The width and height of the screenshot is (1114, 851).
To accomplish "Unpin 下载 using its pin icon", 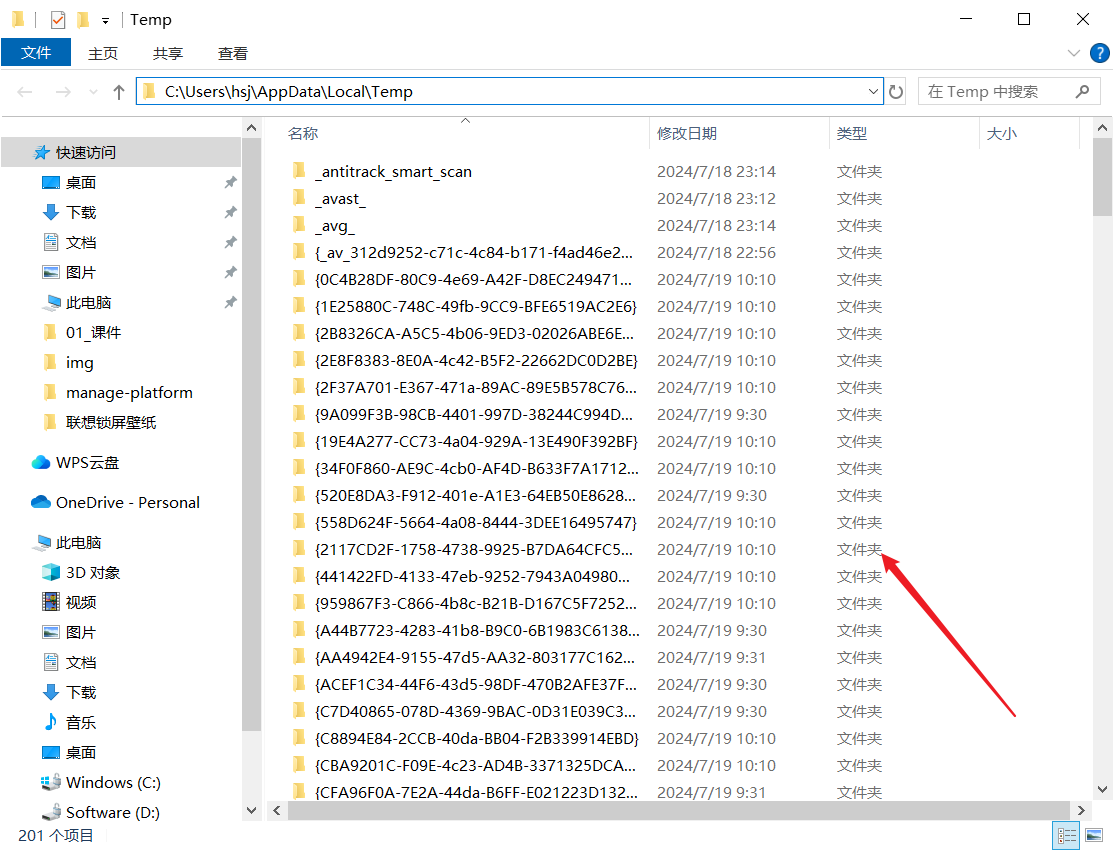I will click(x=230, y=212).
